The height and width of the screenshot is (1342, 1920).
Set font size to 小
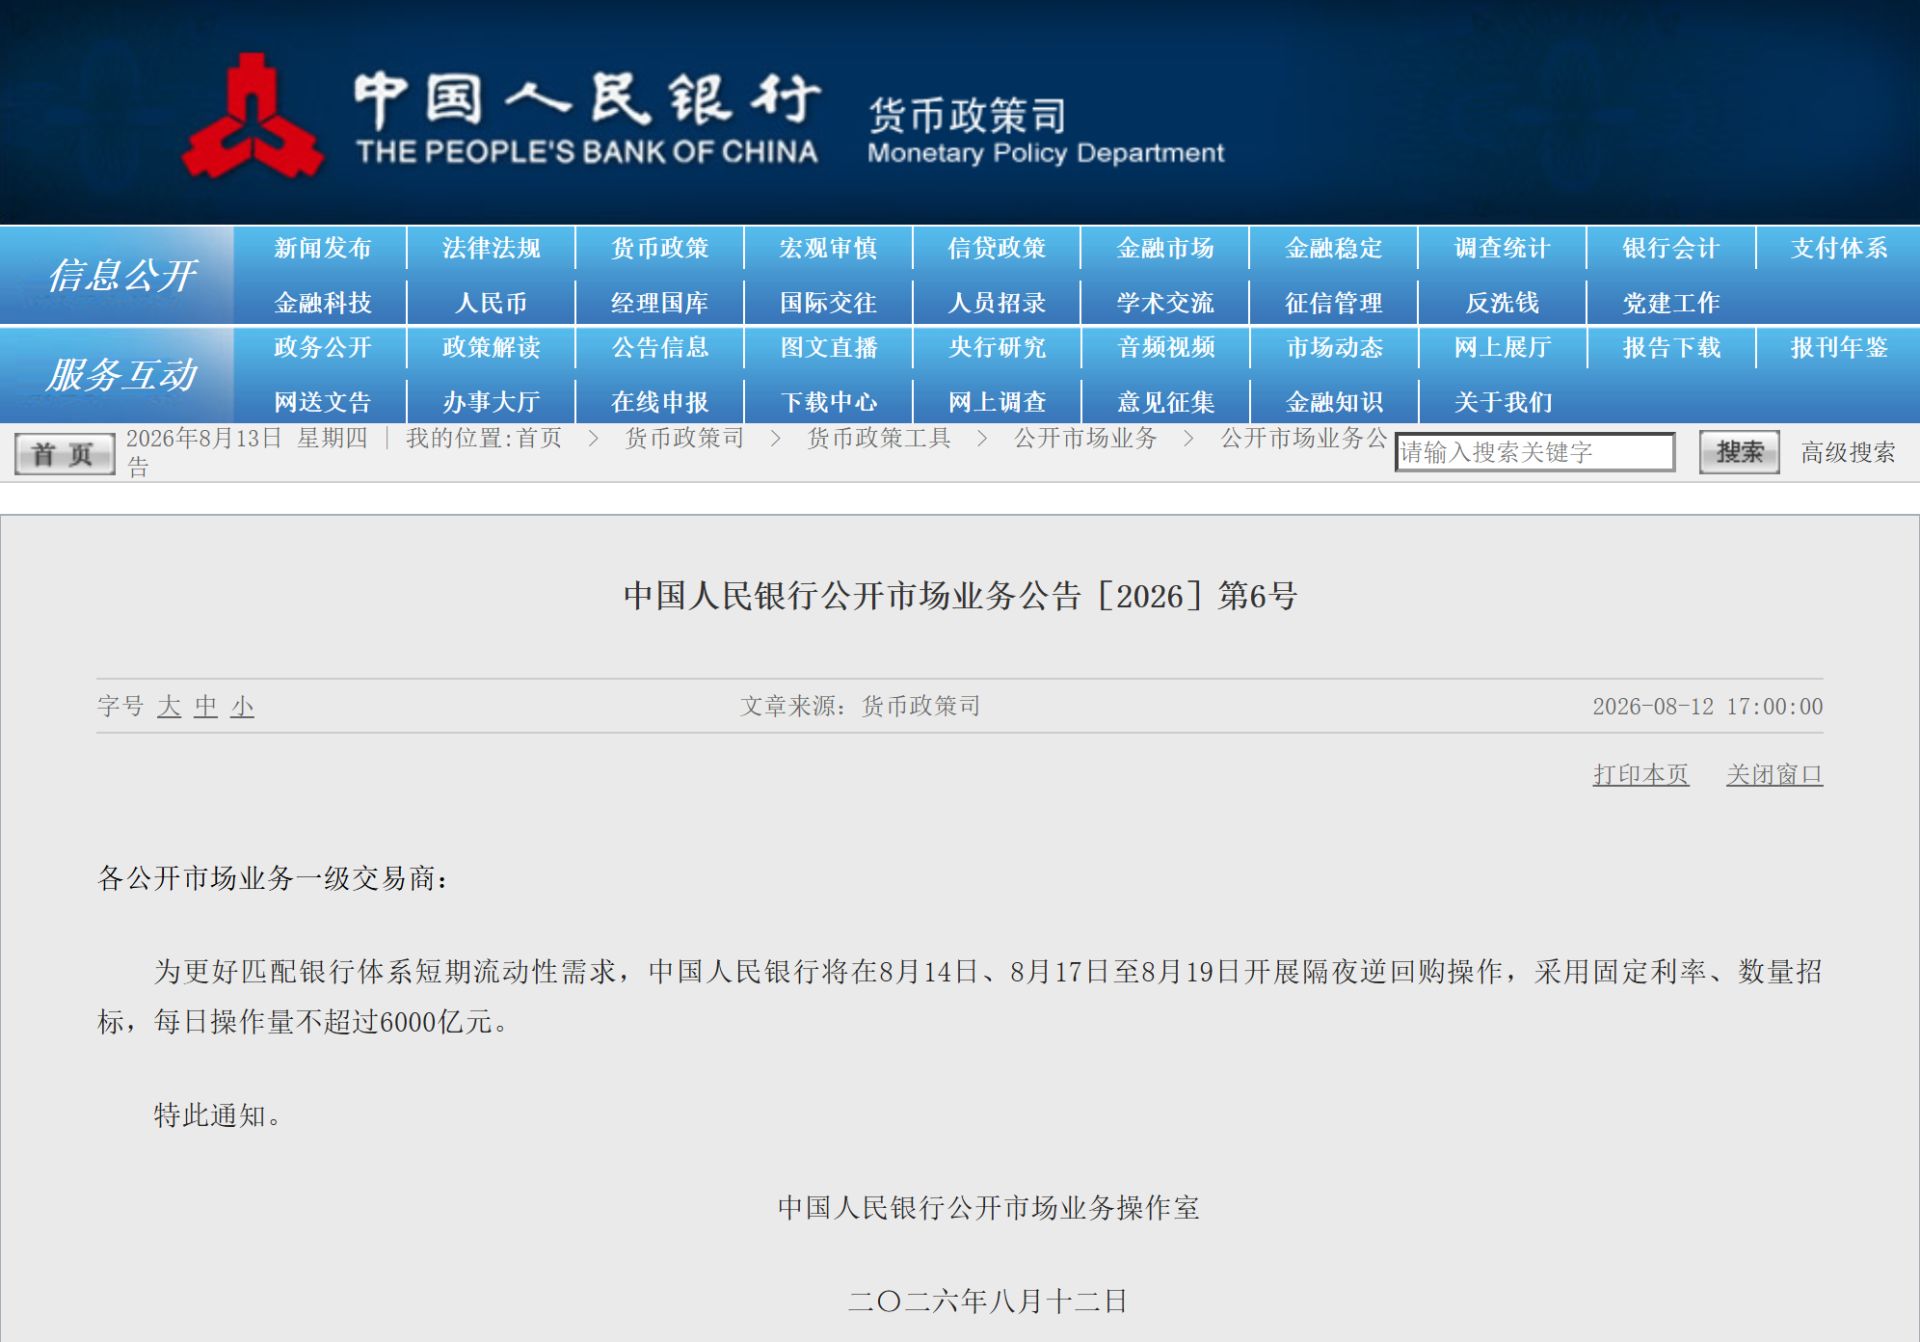coord(243,707)
